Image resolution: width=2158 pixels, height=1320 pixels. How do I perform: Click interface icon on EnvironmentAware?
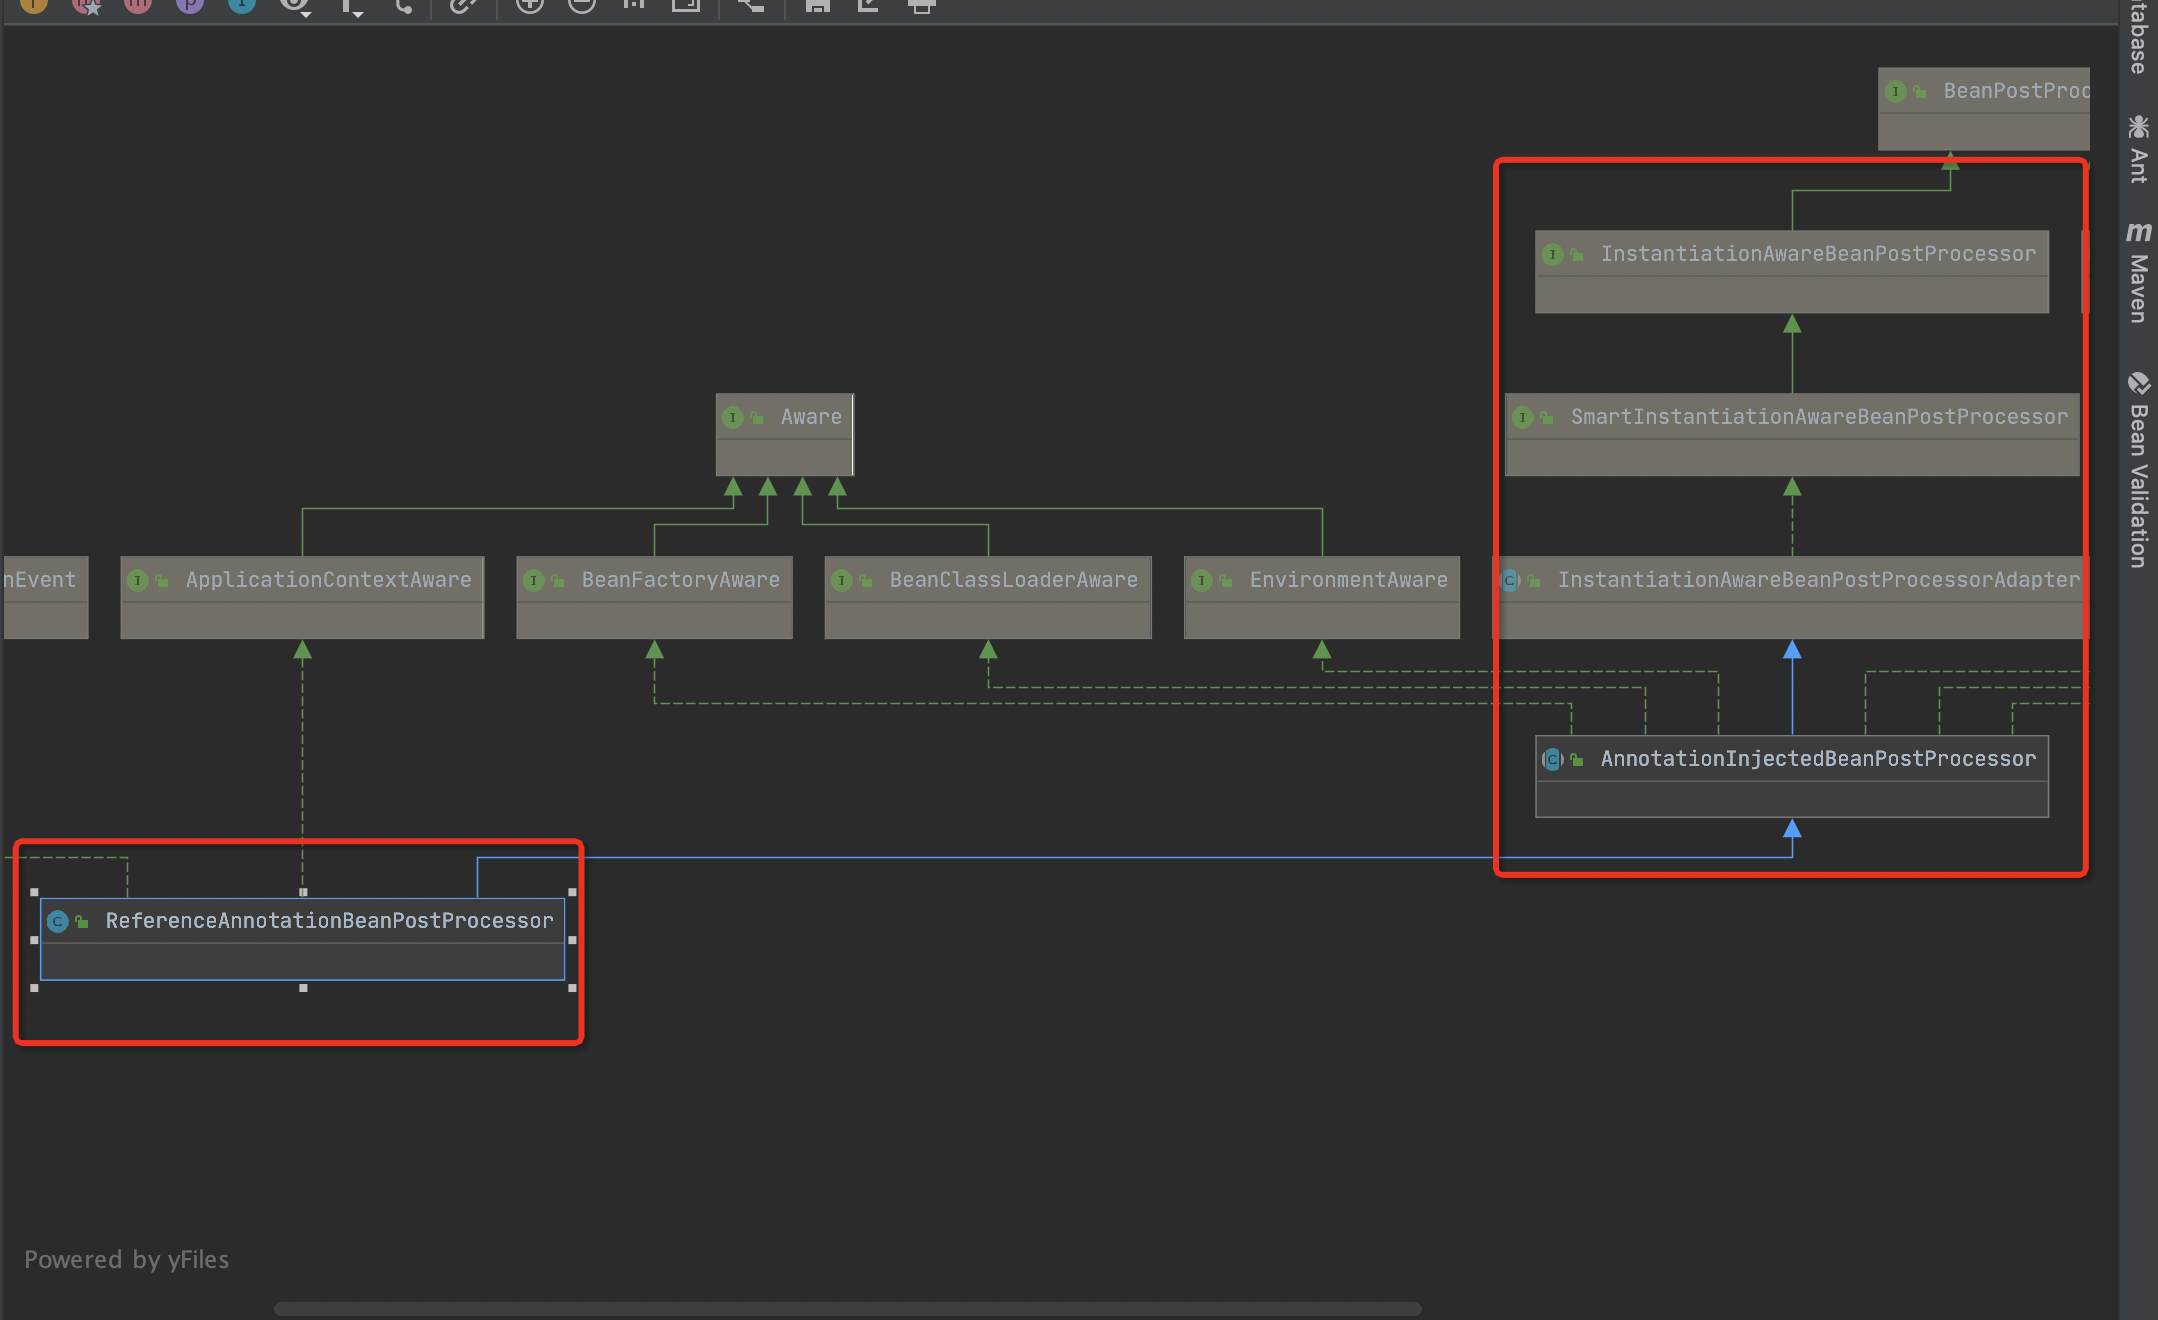(x=1202, y=580)
